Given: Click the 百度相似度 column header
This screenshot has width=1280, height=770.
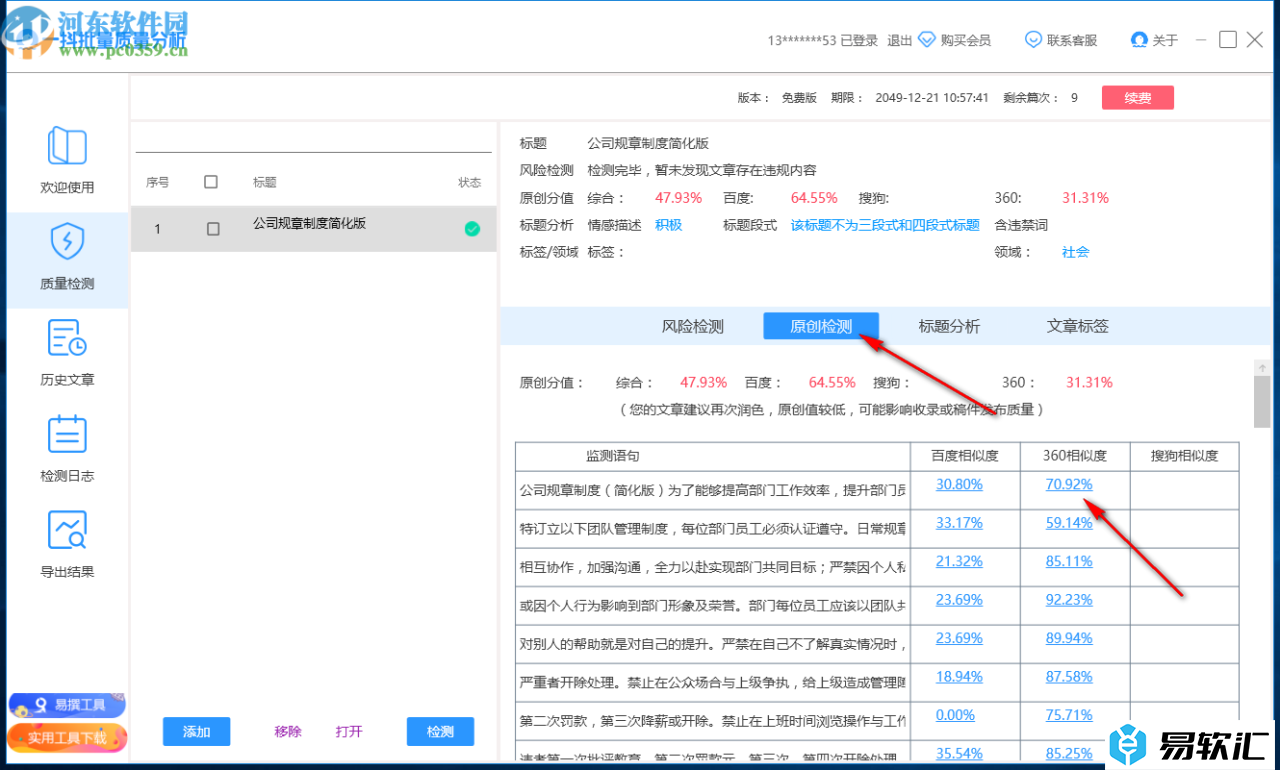Looking at the screenshot, I should pos(965,456).
